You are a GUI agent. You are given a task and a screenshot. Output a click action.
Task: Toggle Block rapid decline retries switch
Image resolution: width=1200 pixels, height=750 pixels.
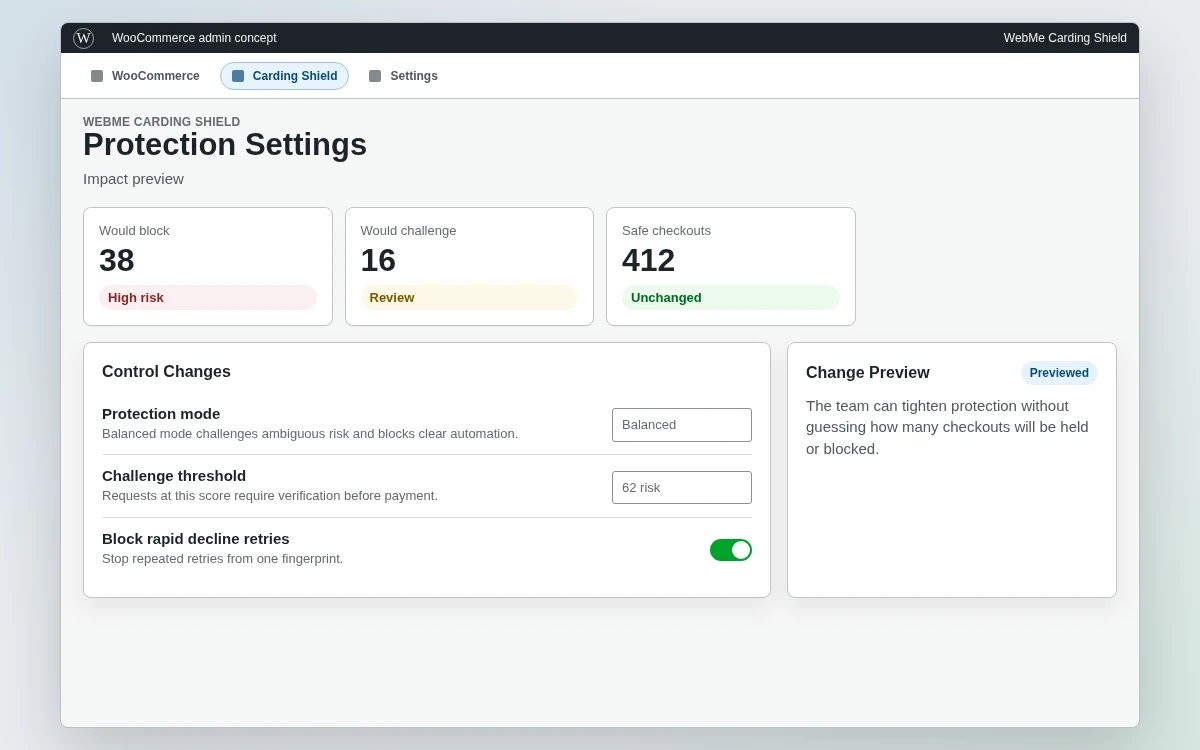coord(731,550)
